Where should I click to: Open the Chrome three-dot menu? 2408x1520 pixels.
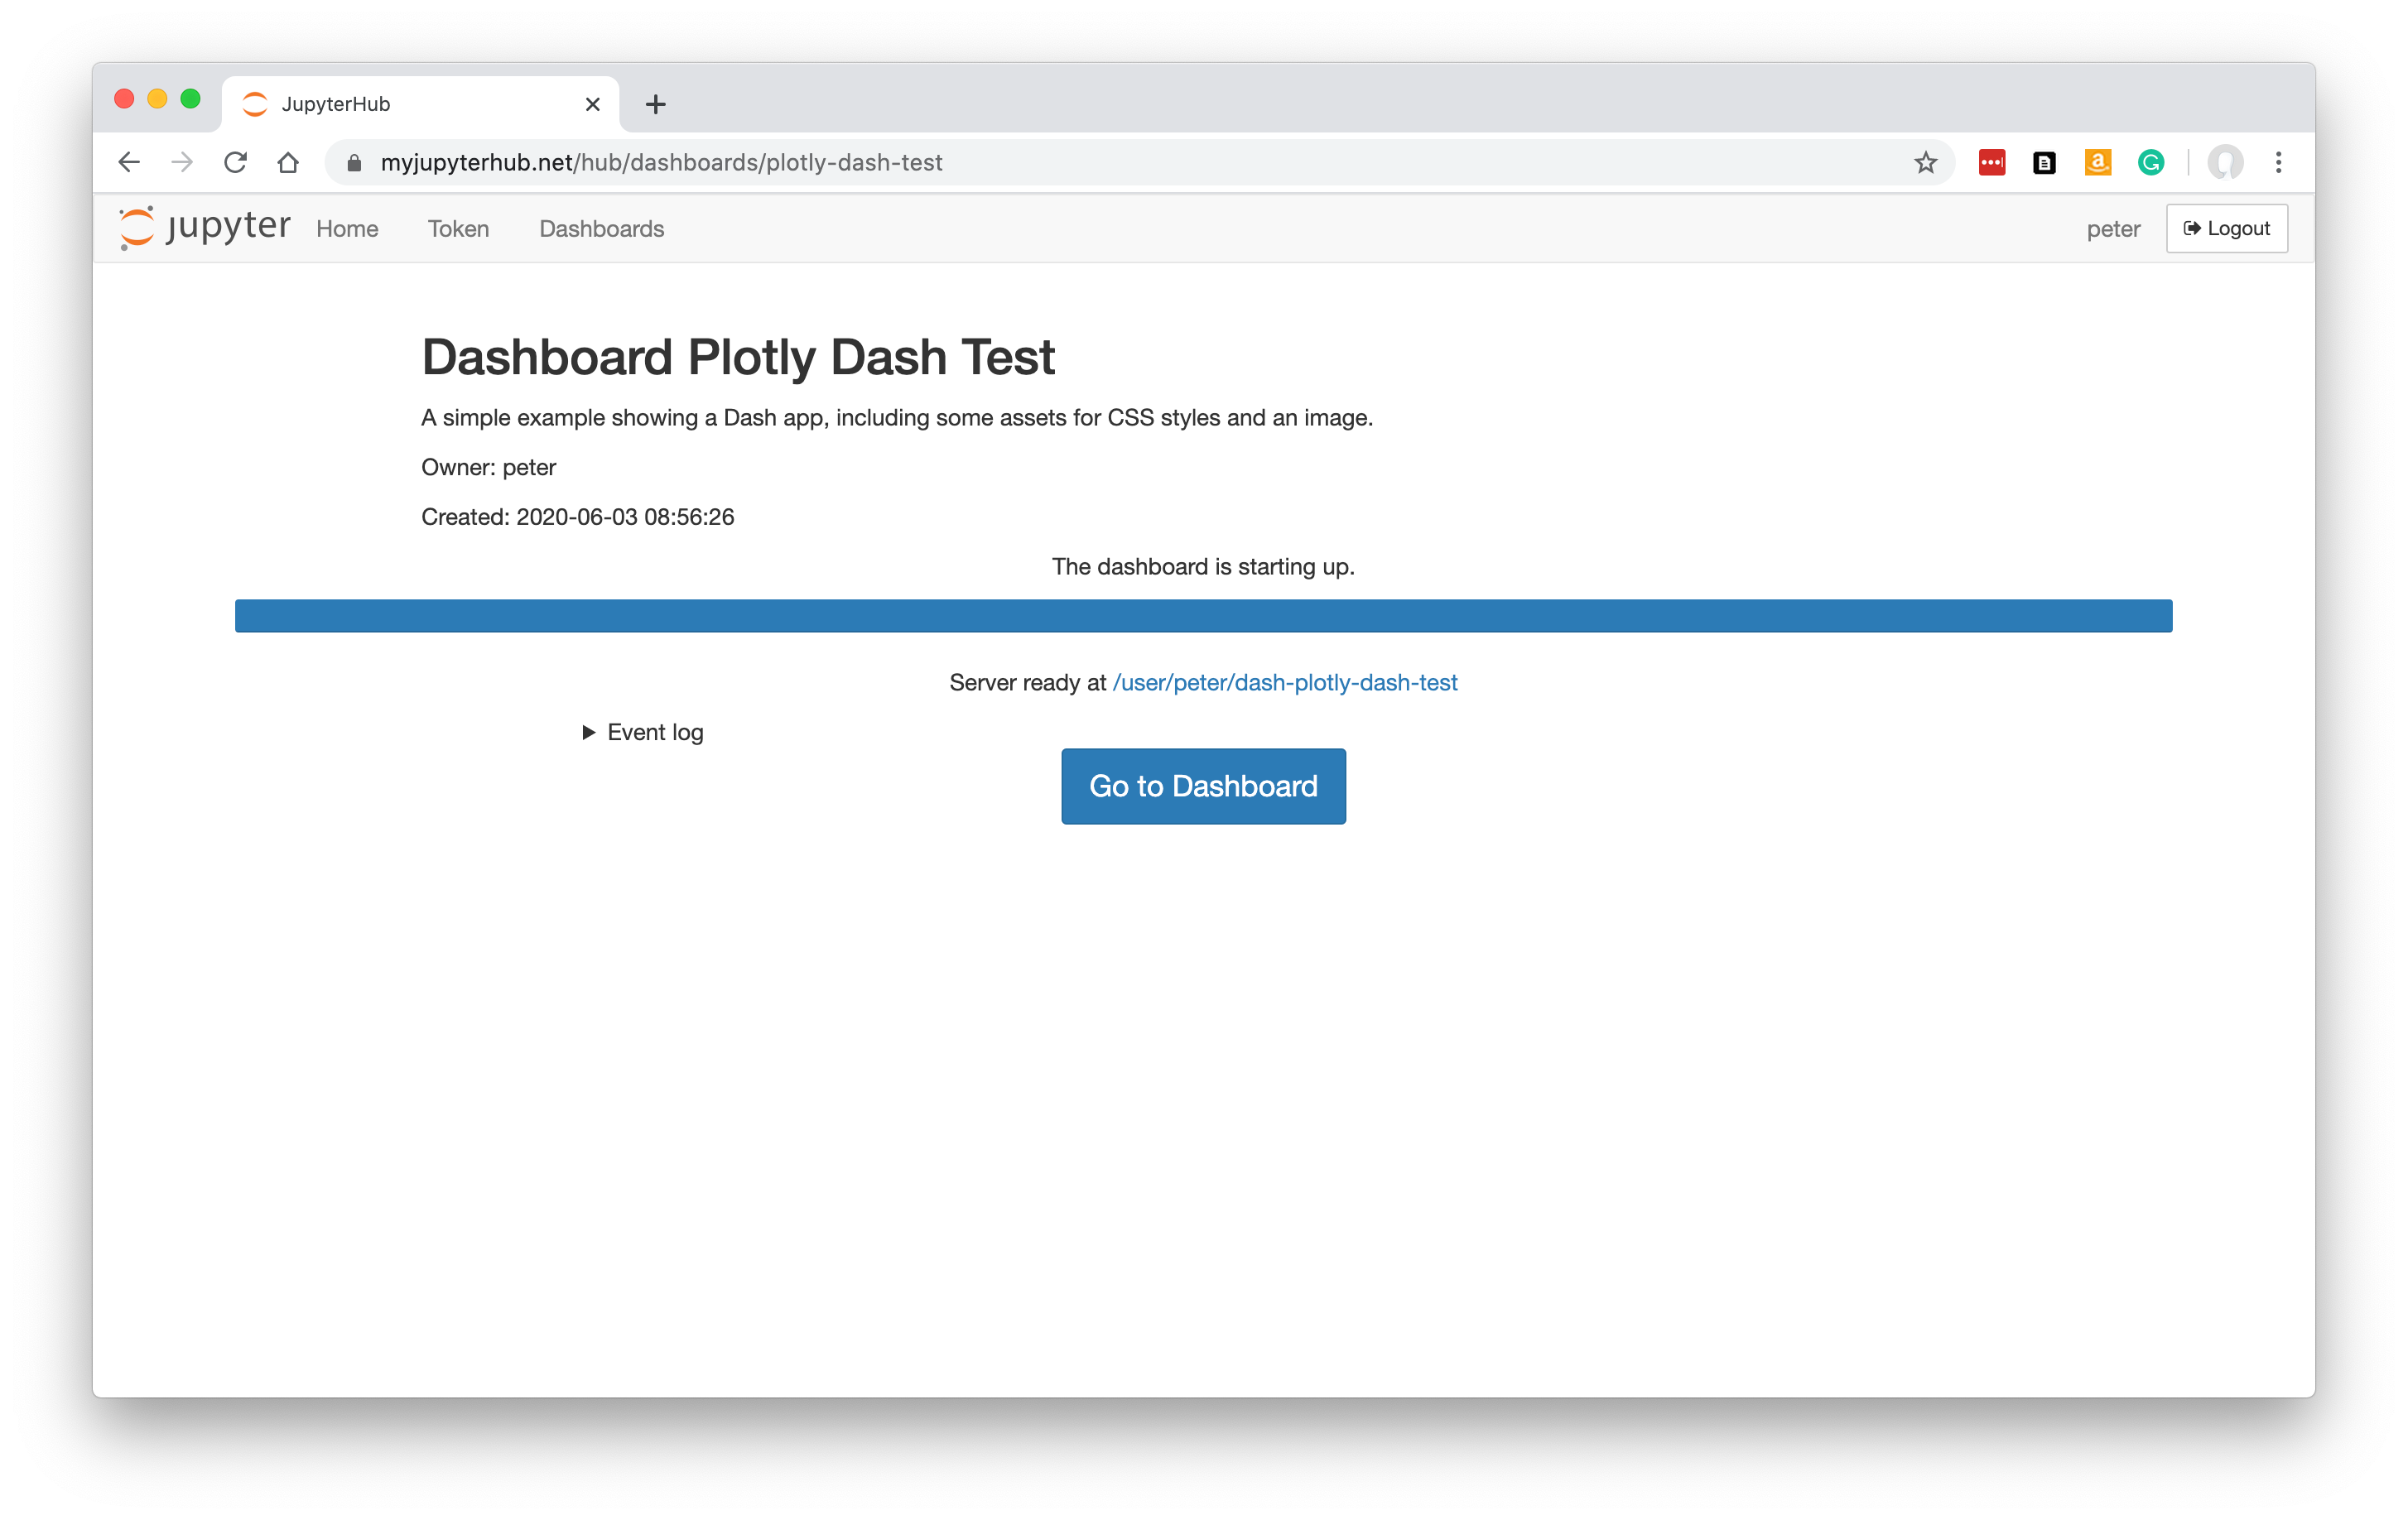(2279, 162)
